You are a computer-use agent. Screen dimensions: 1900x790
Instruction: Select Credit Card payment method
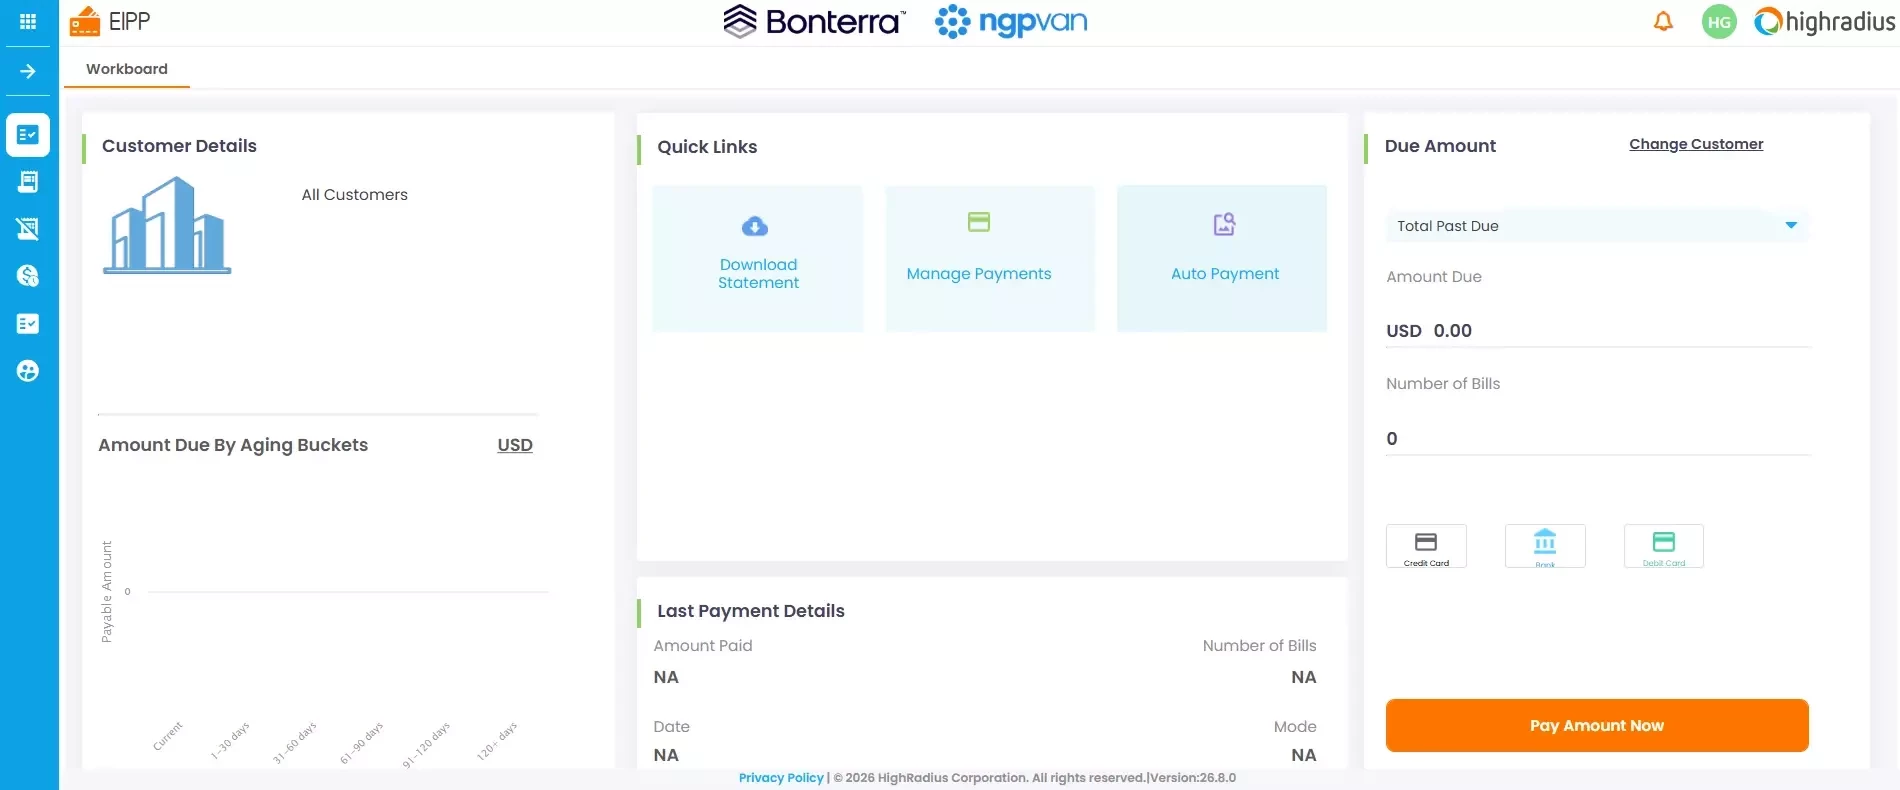(1426, 546)
